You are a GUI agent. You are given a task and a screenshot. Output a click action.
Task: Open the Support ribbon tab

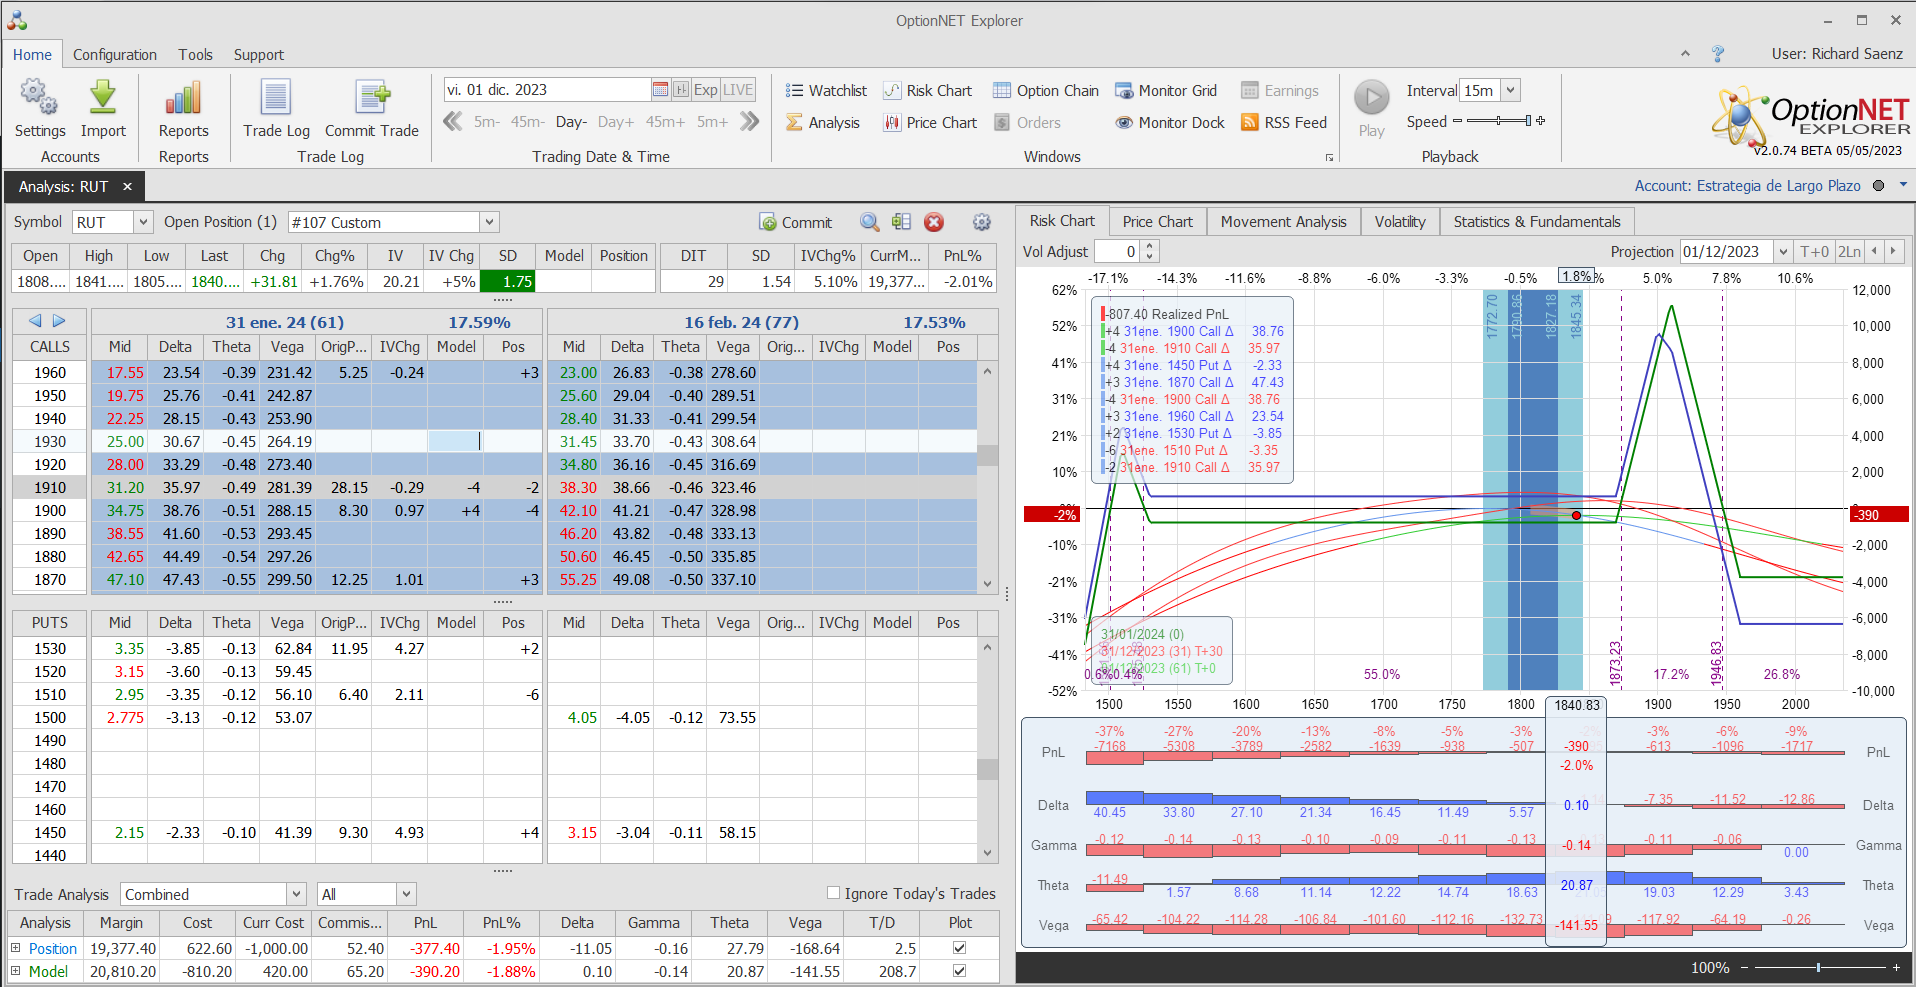(x=259, y=55)
